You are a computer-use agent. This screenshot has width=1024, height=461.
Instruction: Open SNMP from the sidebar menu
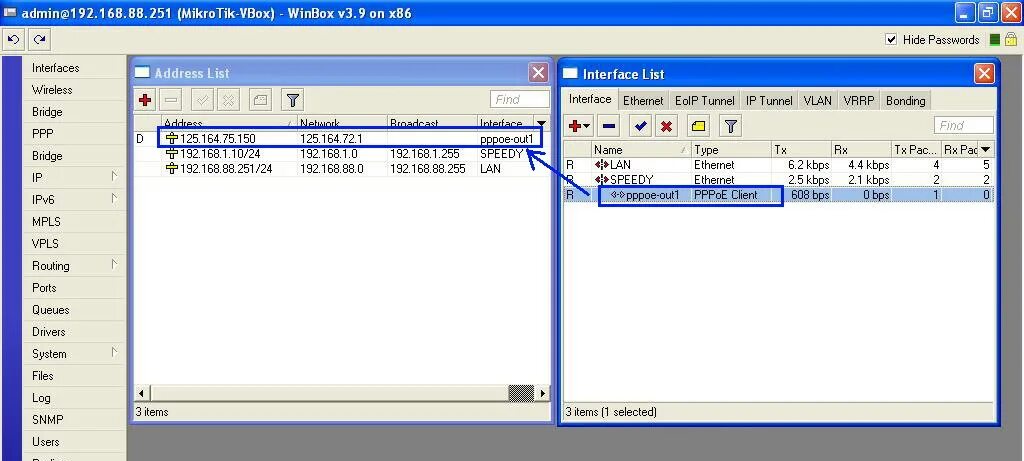coord(47,420)
